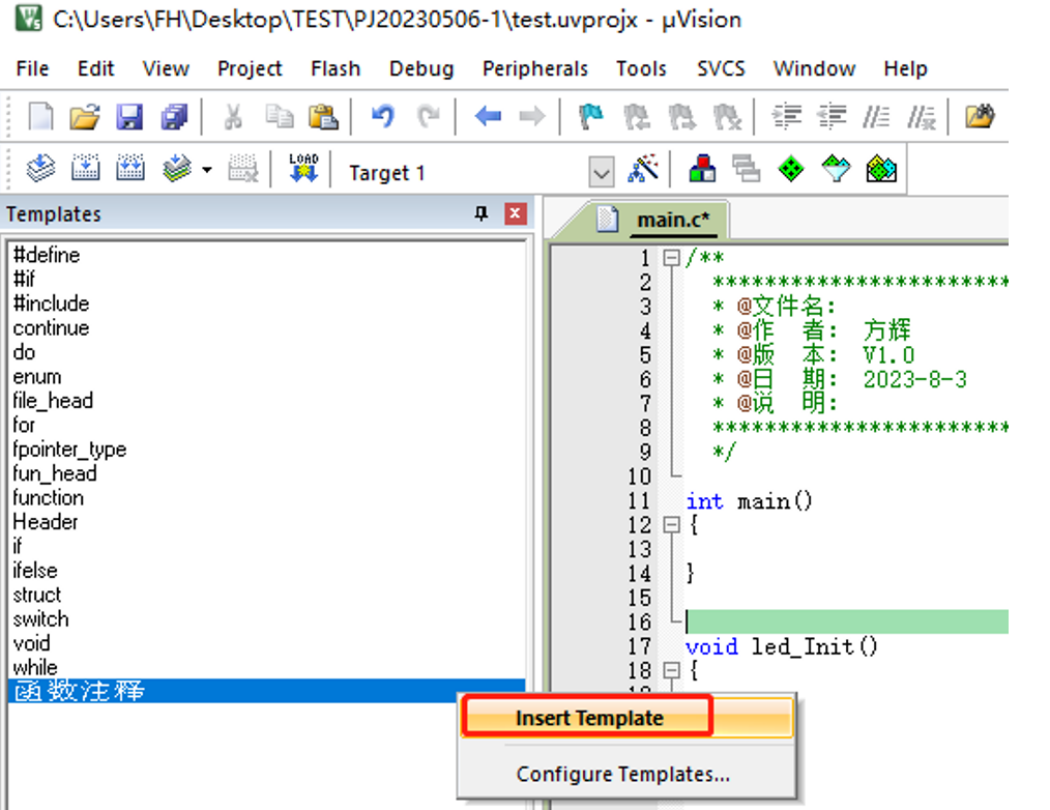Image resolution: width=1050 pixels, height=810 pixels.
Task: Navigate backwards with the blue left arrow
Action: [x=488, y=117]
